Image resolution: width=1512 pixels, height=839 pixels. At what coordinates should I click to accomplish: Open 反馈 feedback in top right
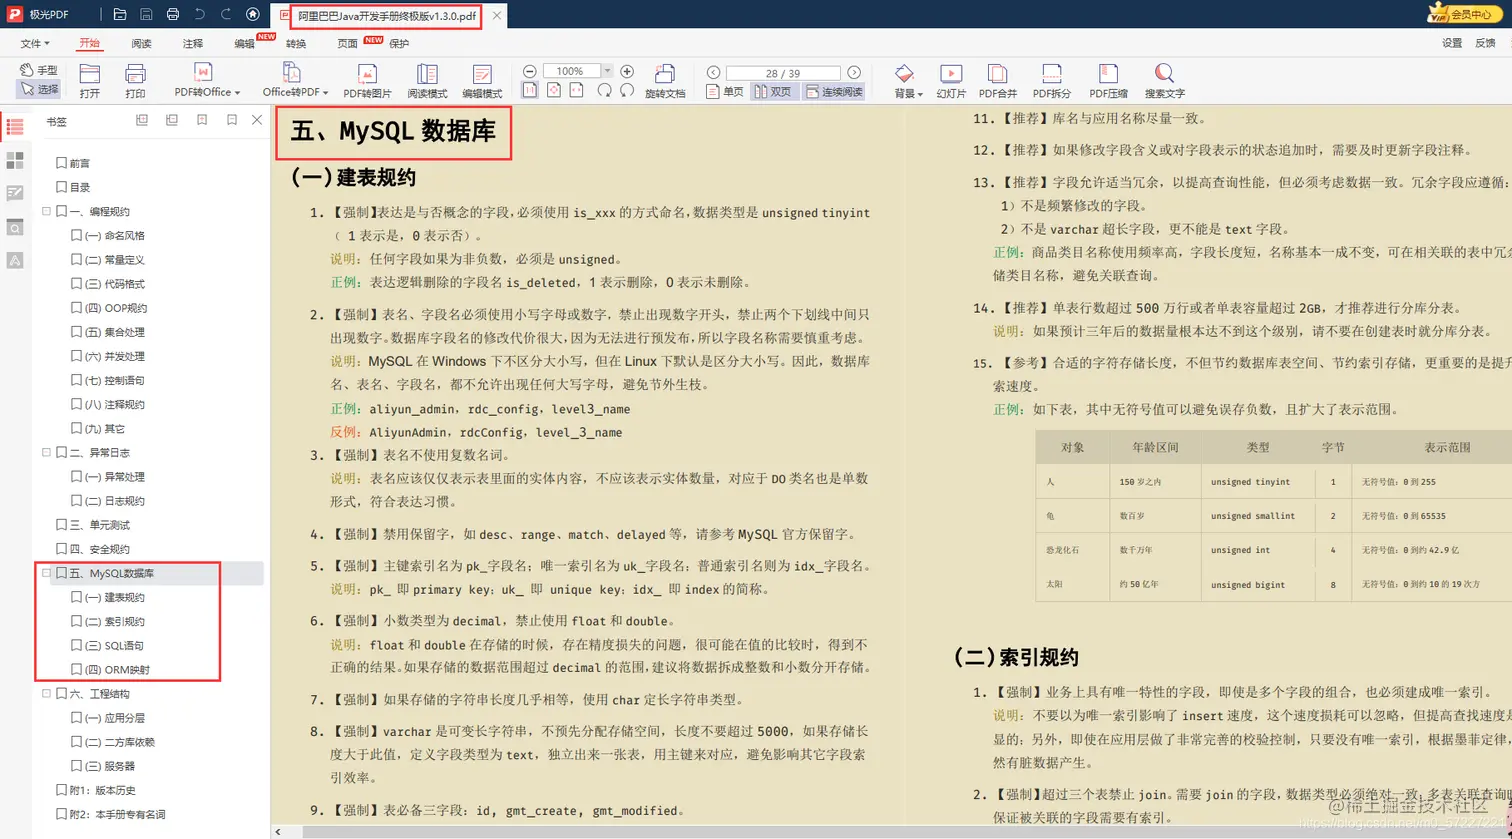click(x=1485, y=43)
